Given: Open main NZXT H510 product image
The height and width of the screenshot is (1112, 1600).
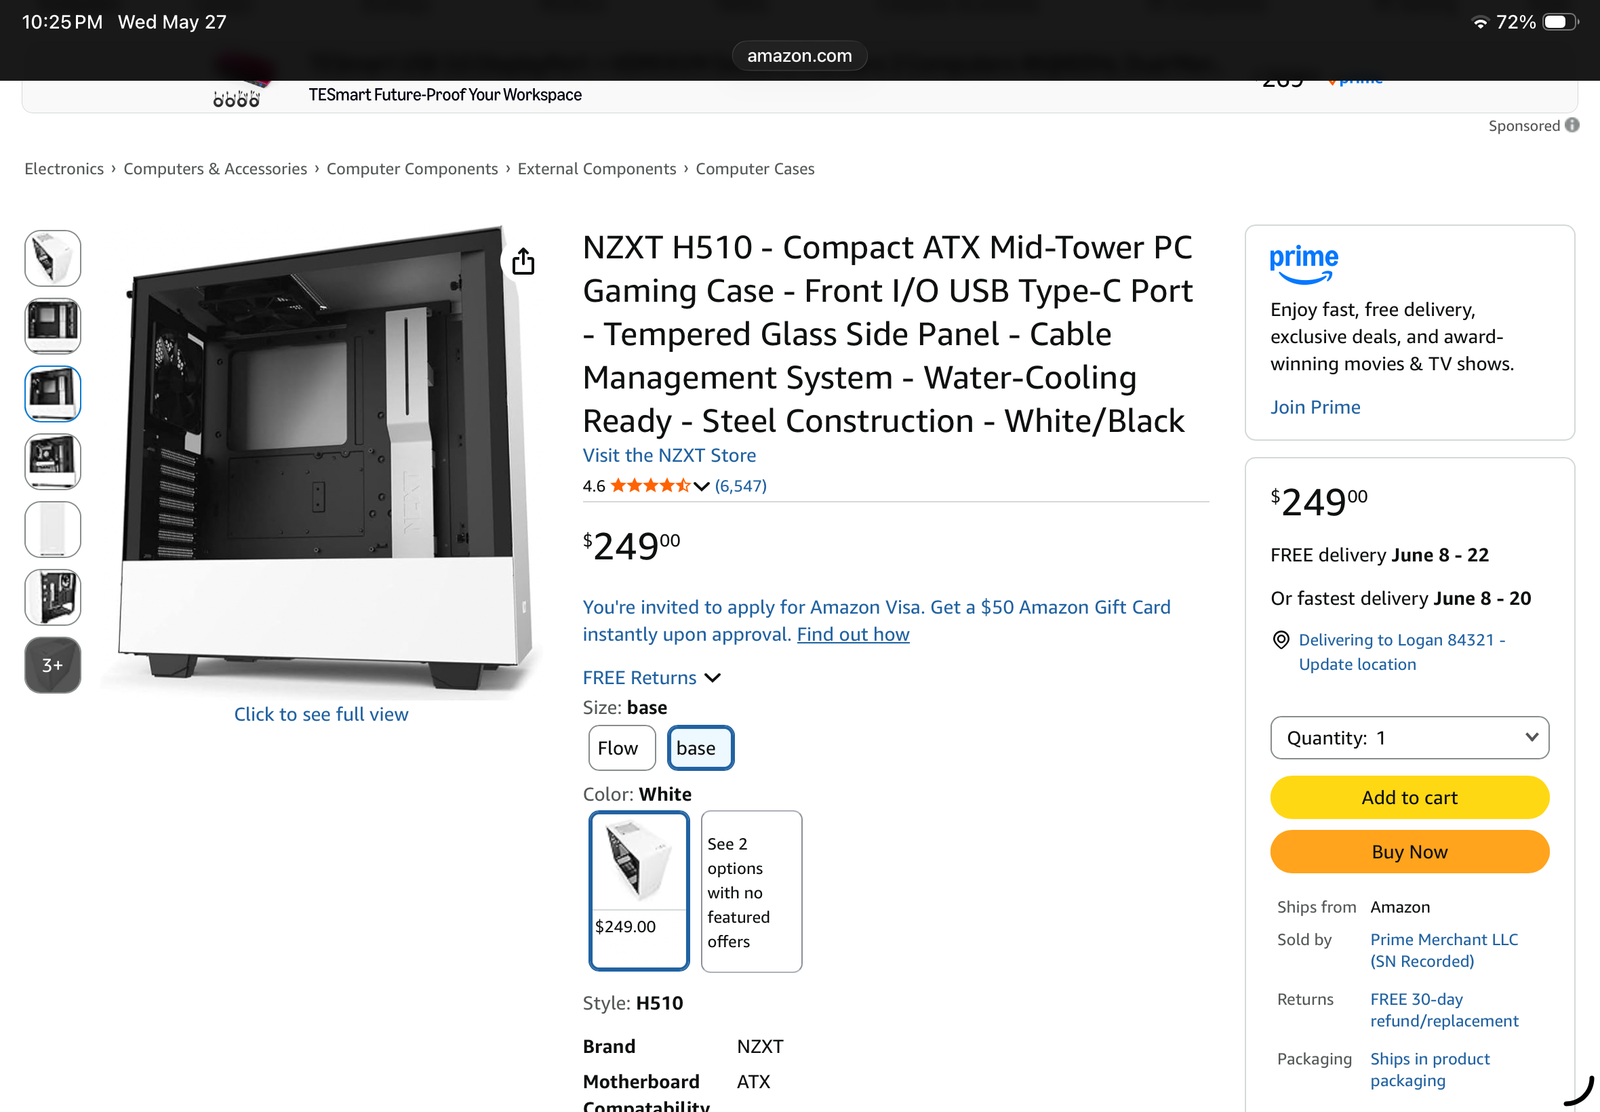Looking at the screenshot, I should point(322,458).
